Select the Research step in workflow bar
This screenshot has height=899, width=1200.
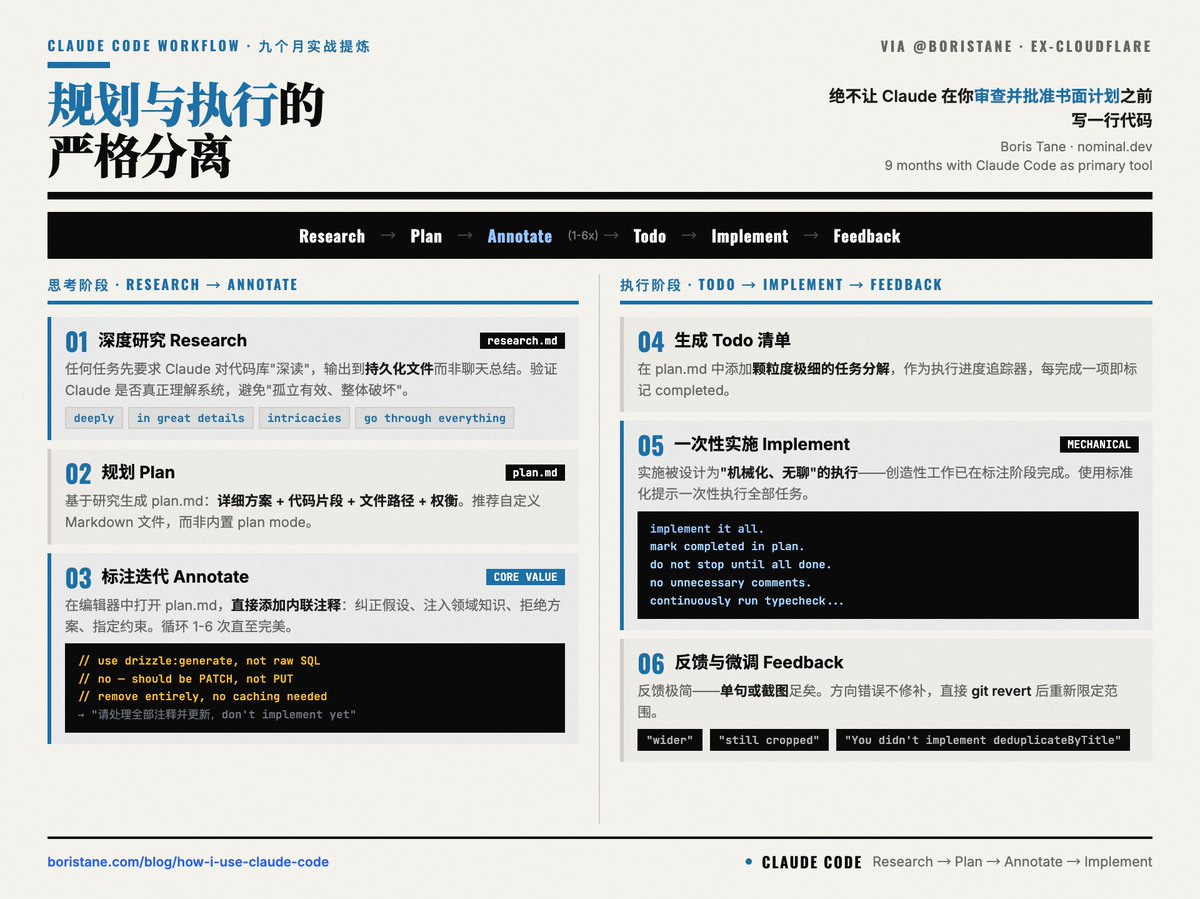coord(332,236)
